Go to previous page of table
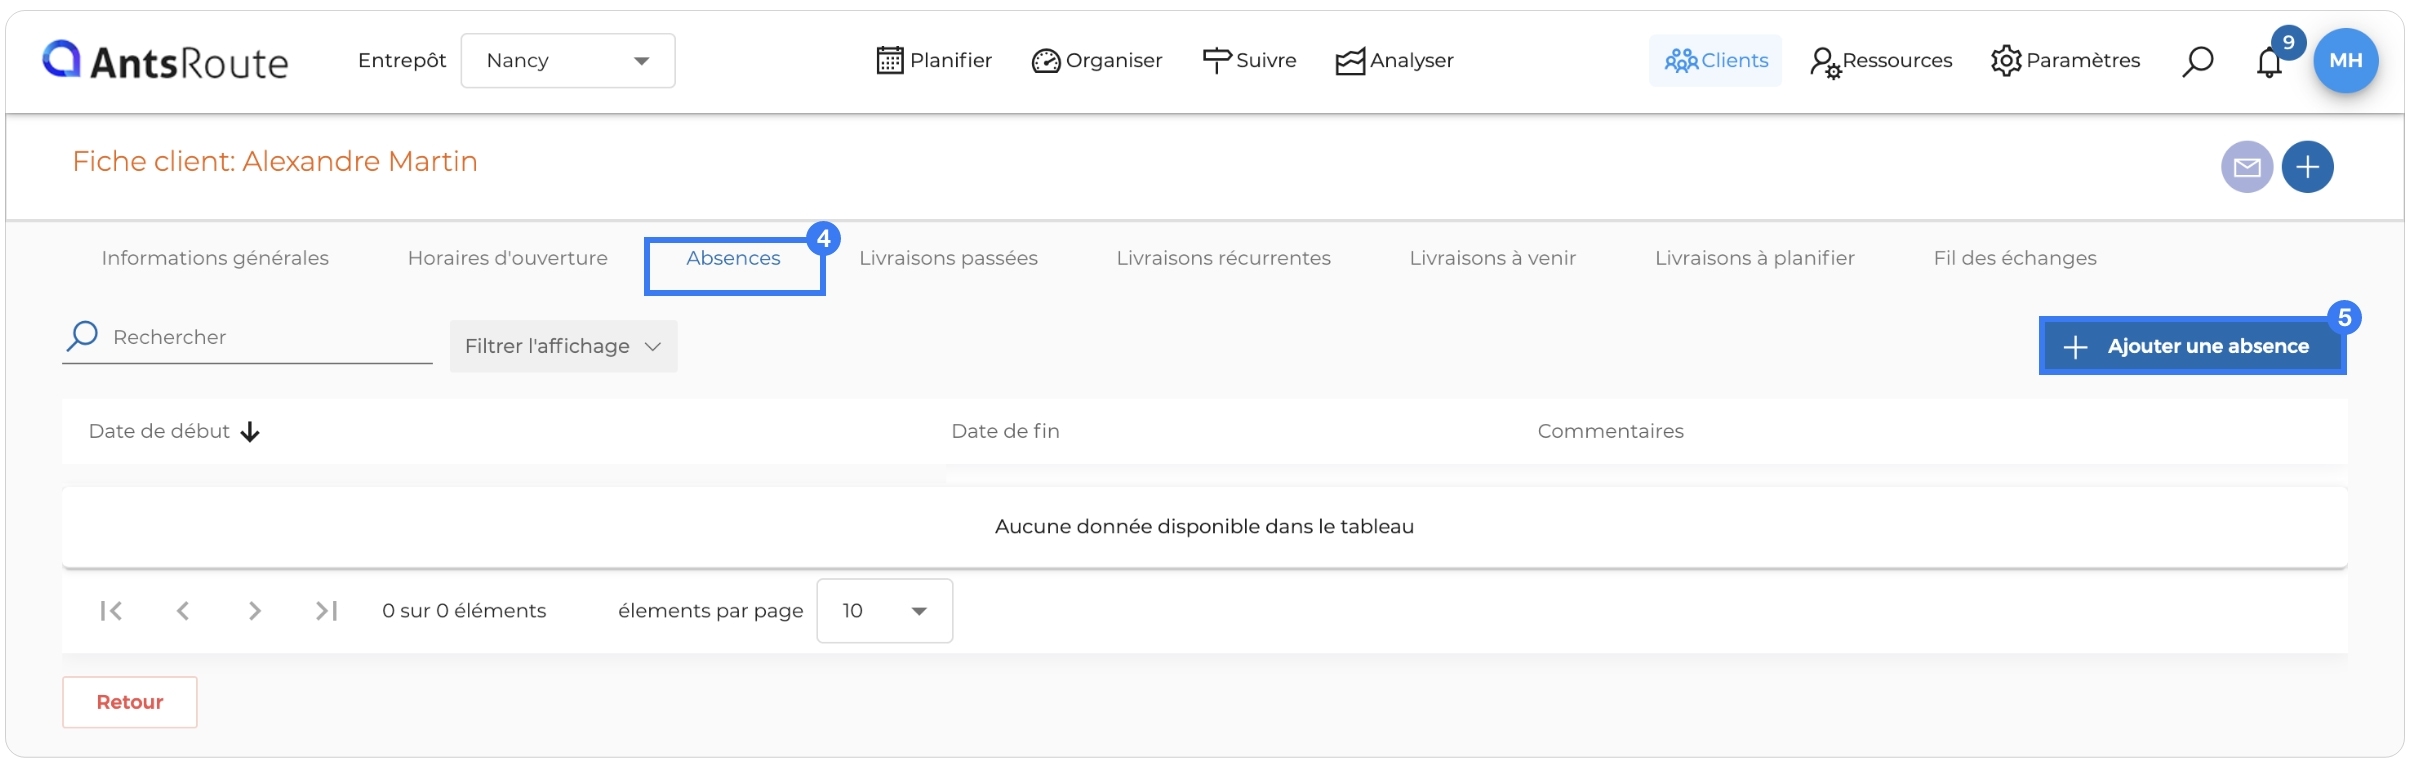 tap(183, 611)
